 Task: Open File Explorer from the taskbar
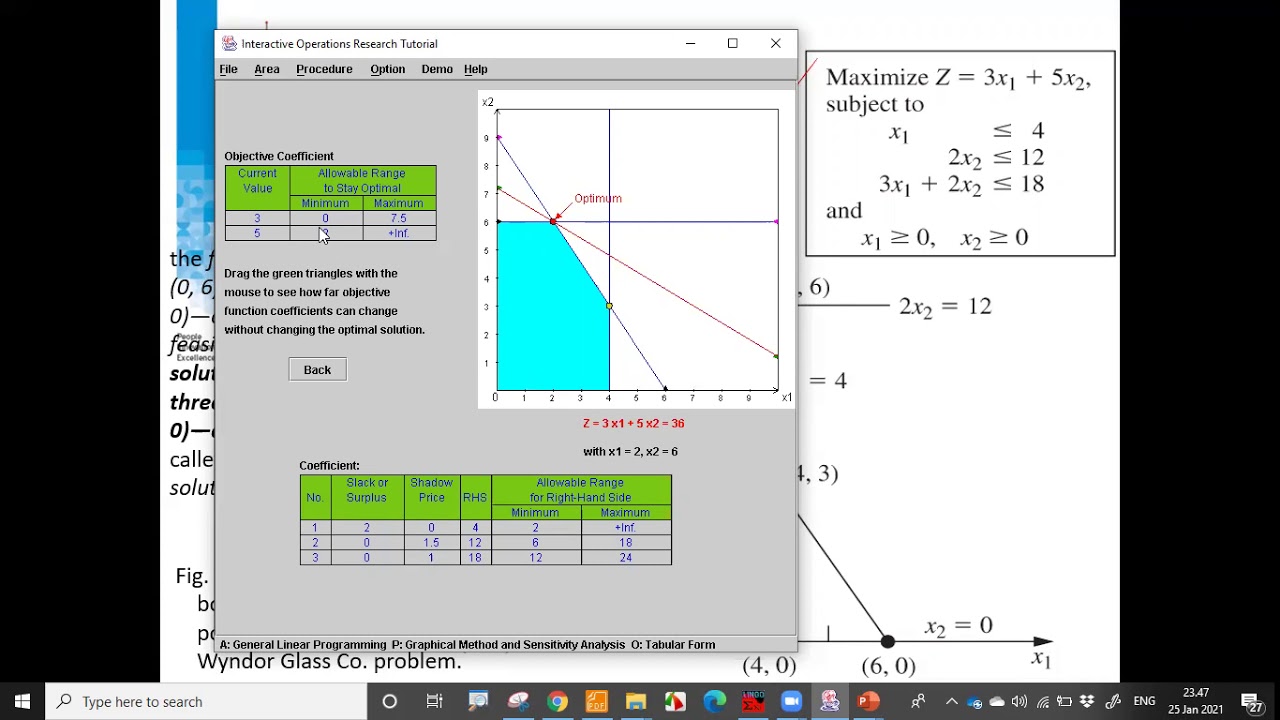pos(635,701)
